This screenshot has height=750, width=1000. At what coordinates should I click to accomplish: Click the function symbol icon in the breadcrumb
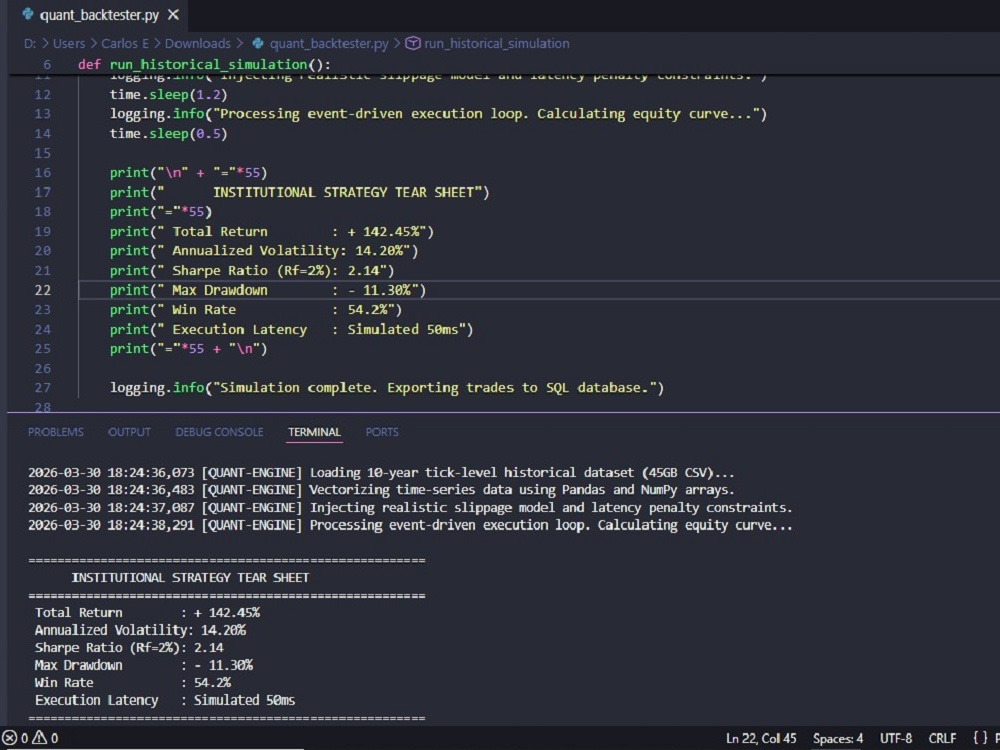(413, 43)
